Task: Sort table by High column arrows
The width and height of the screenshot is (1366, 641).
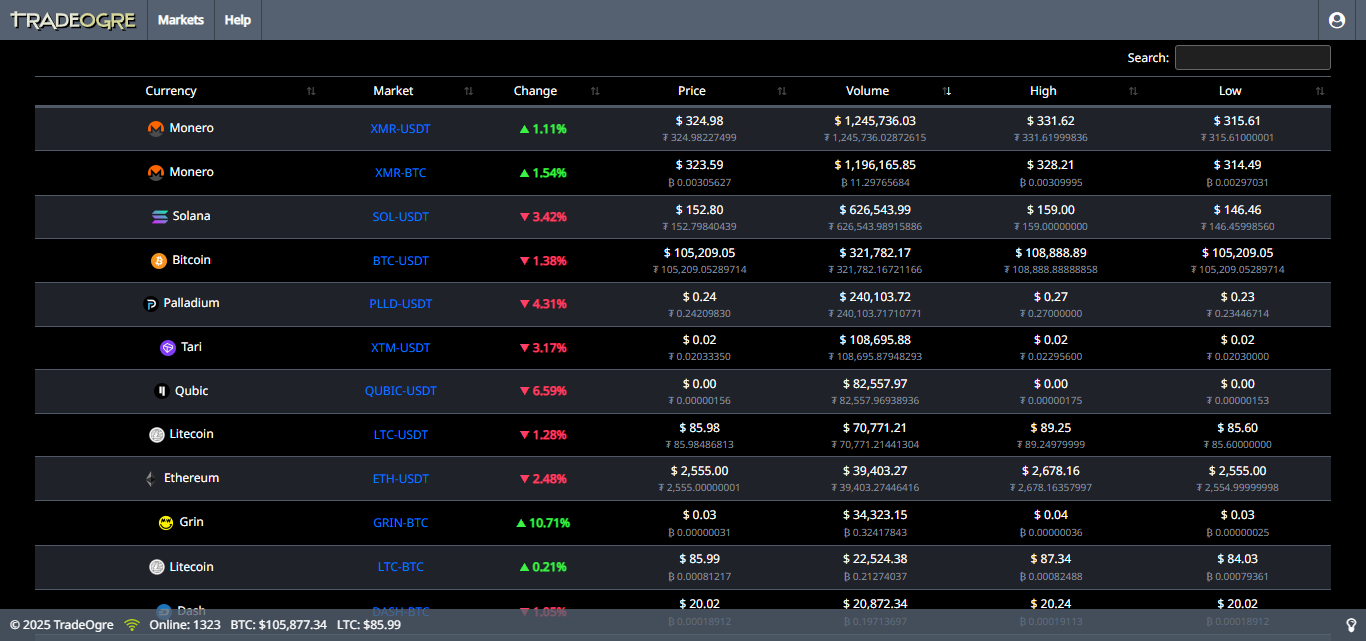Action: click(1133, 91)
